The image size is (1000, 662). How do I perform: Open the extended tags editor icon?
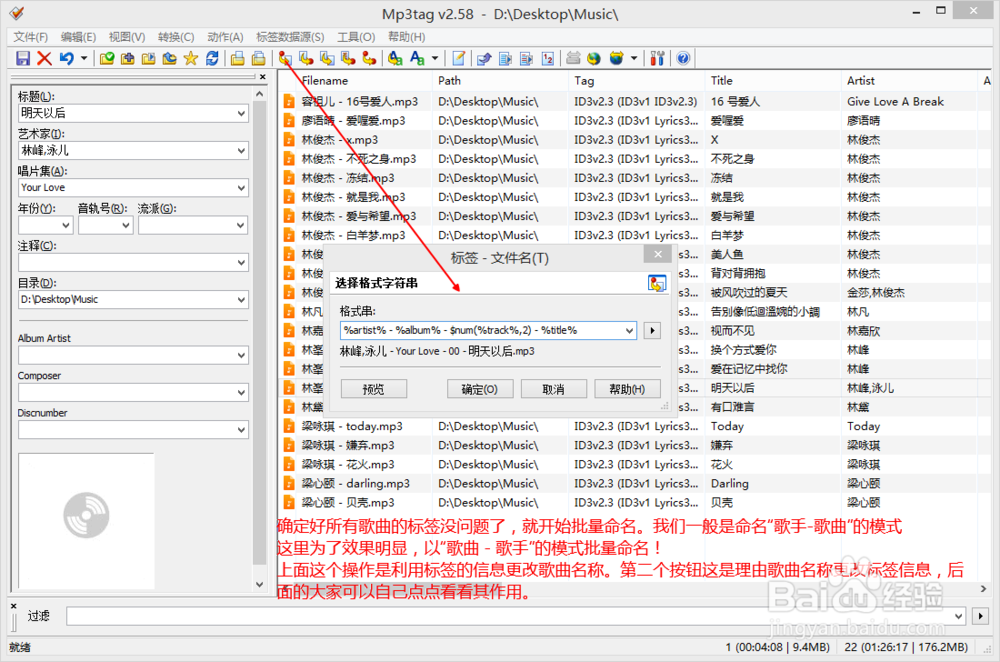pyautogui.click(x=459, y=59)
